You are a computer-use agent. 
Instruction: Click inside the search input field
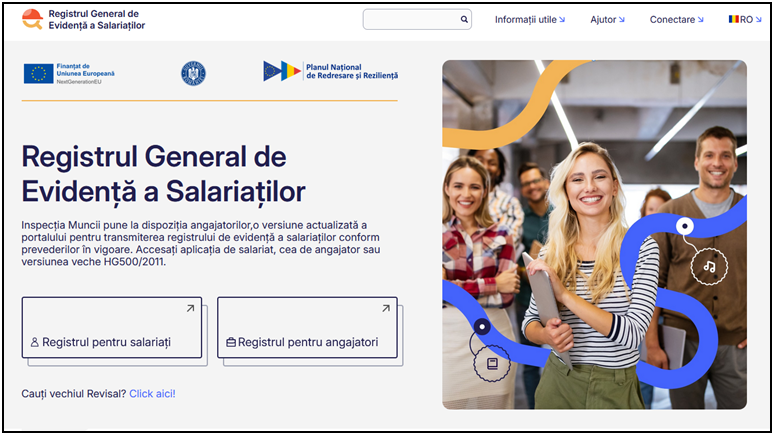pyautogui.click(x=411, y=19)
